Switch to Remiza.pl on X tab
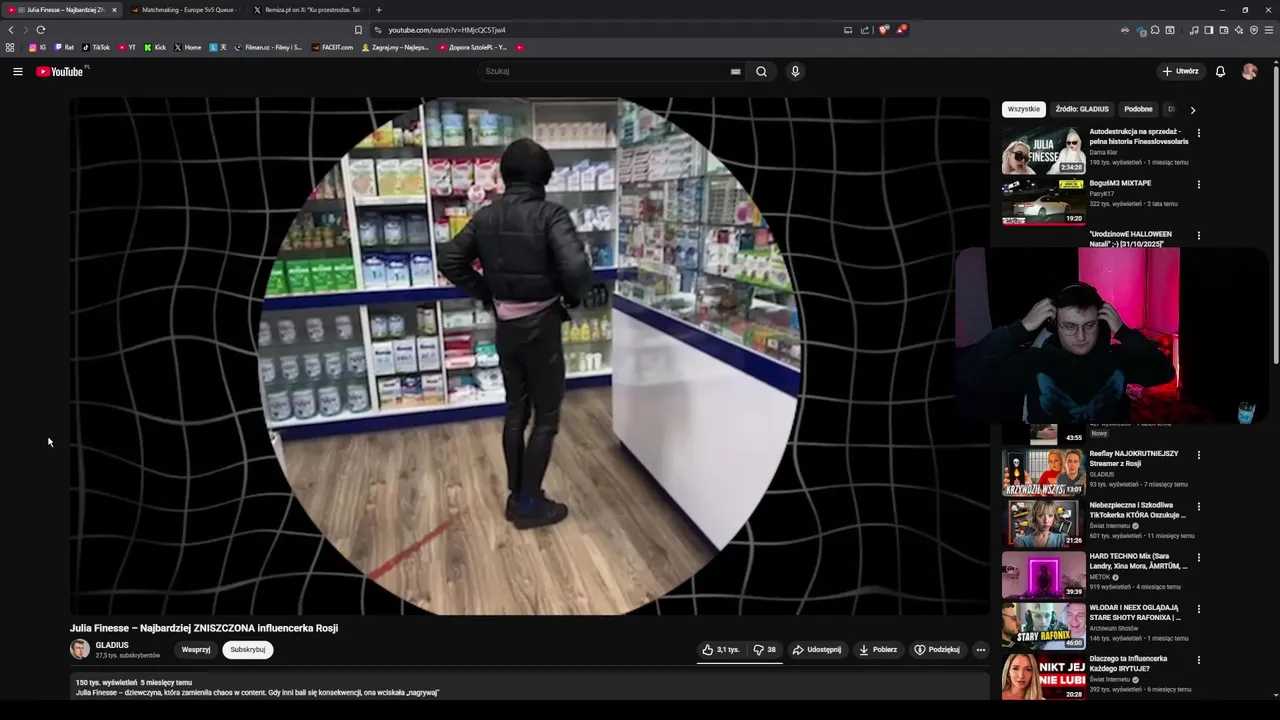1280x720 pixels. tap(306, 10)
